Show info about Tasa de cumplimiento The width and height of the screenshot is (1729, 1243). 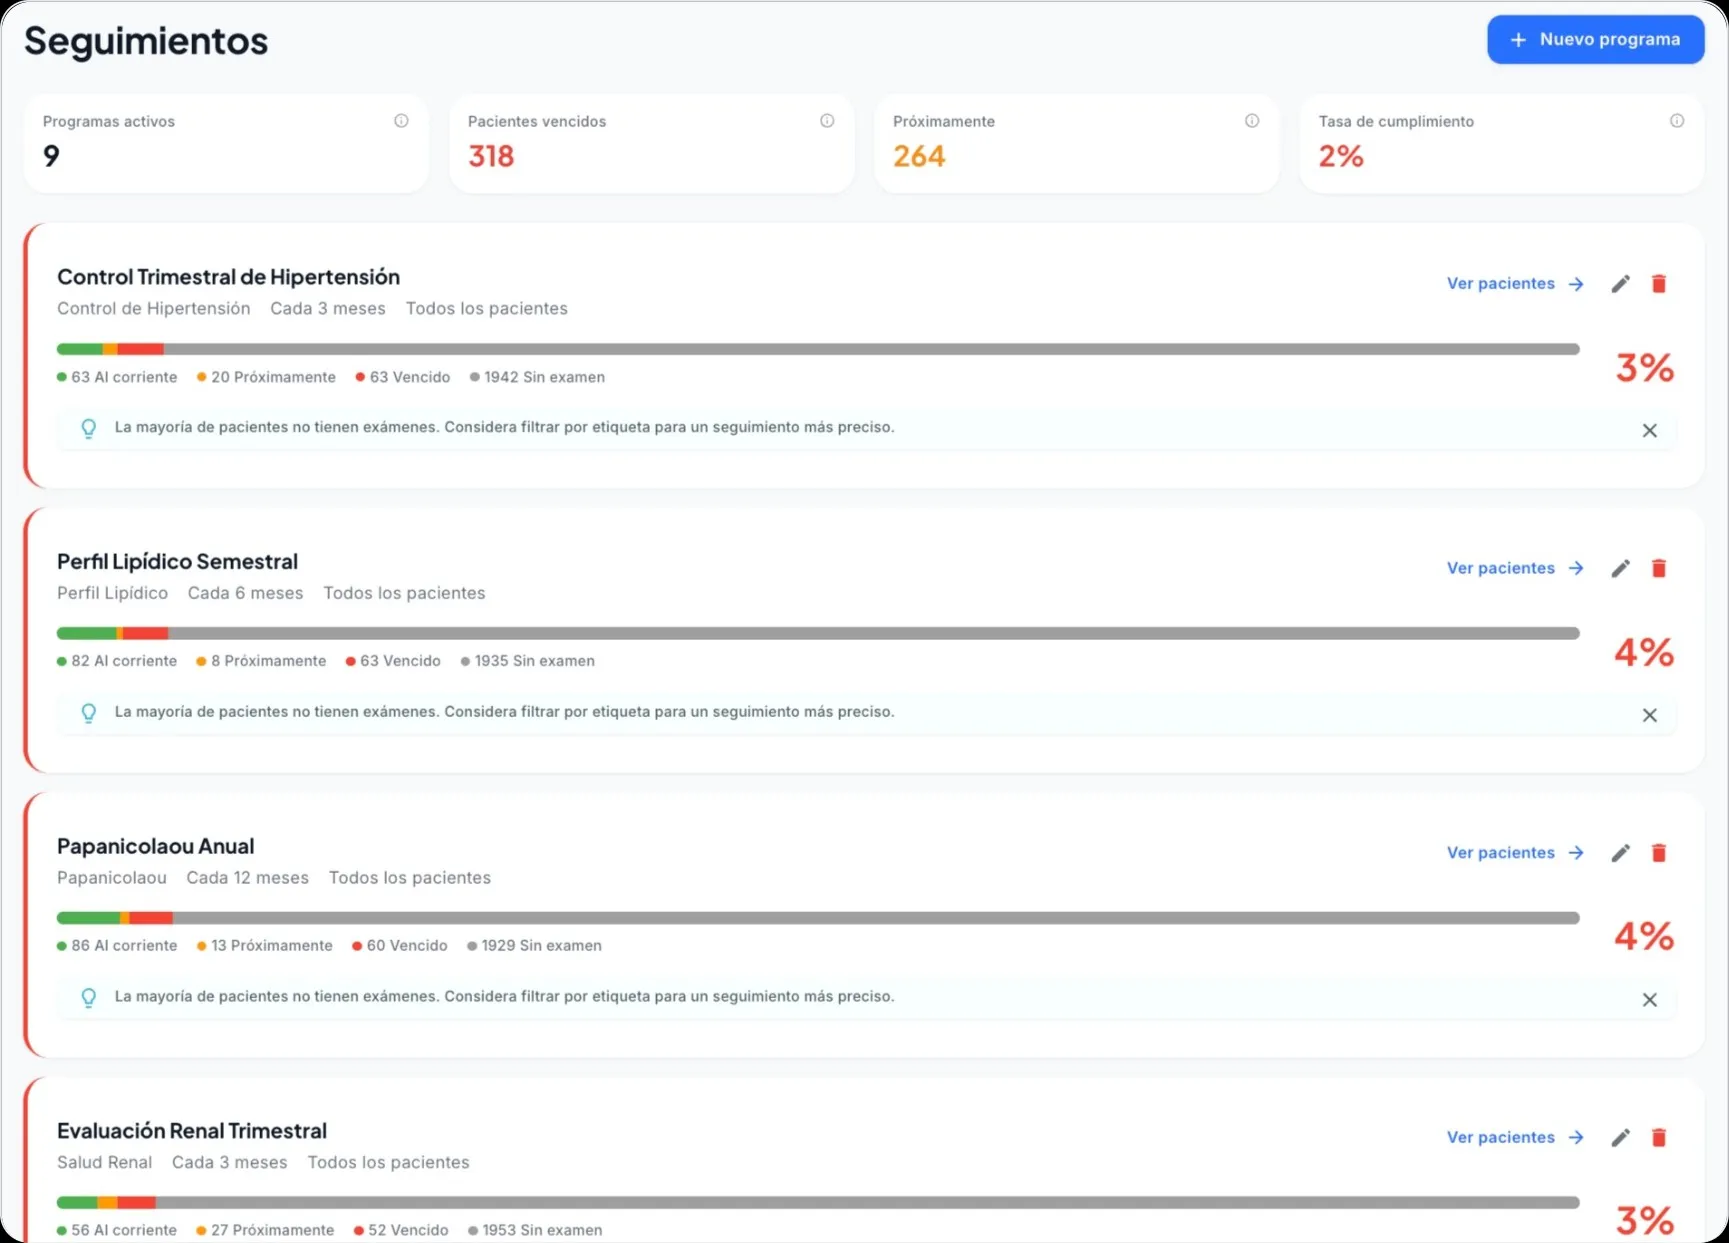1678,120
